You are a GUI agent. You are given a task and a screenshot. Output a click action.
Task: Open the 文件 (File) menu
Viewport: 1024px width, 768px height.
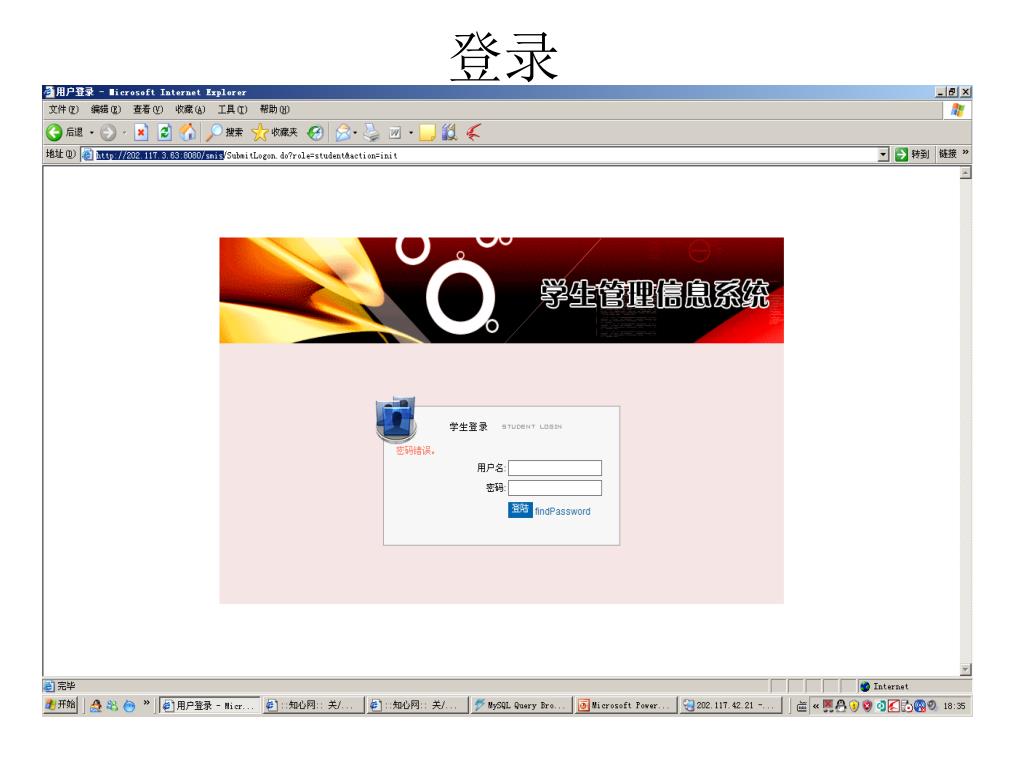[63, 110]
